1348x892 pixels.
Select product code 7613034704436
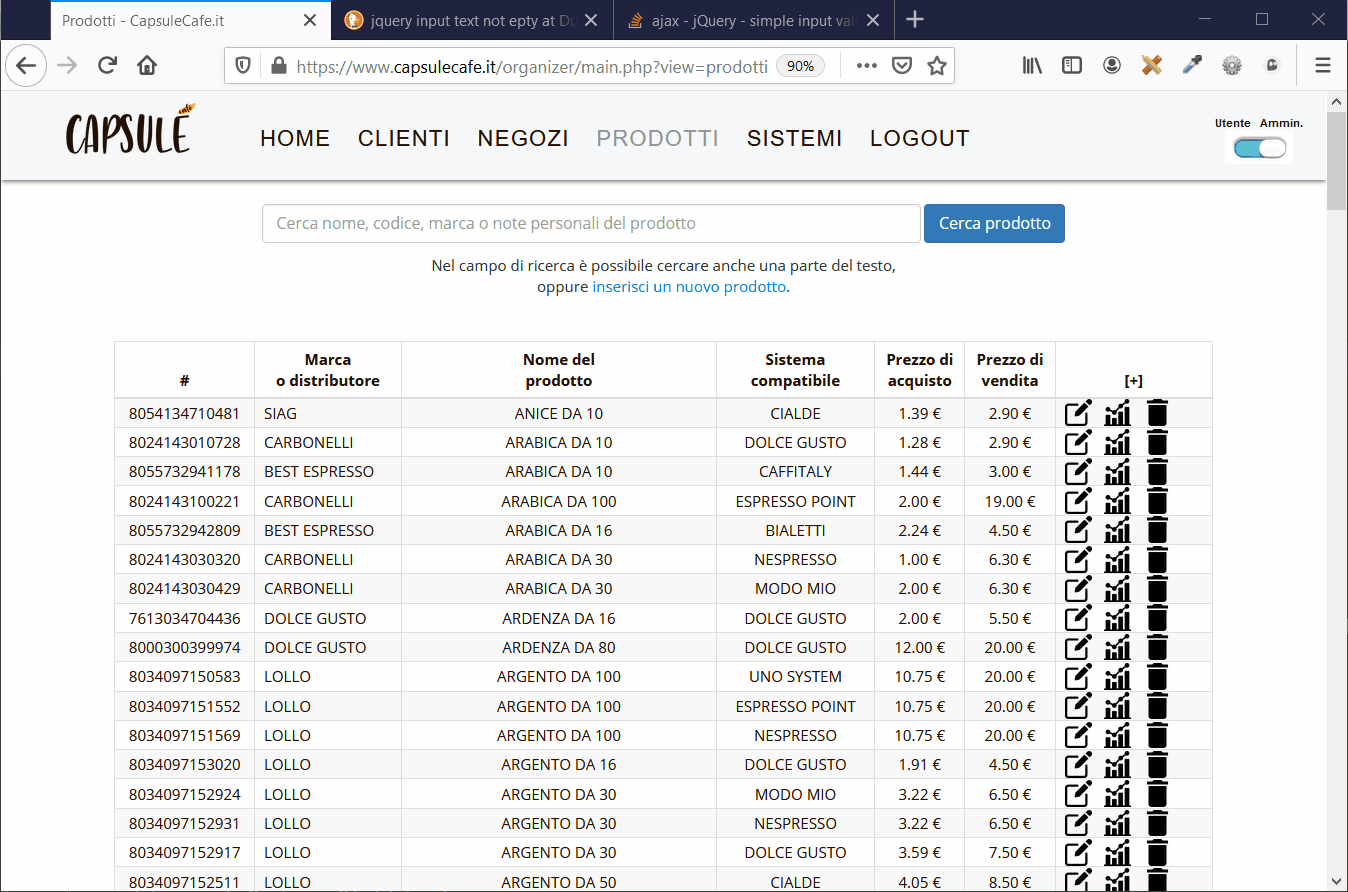tap(185, 618)
